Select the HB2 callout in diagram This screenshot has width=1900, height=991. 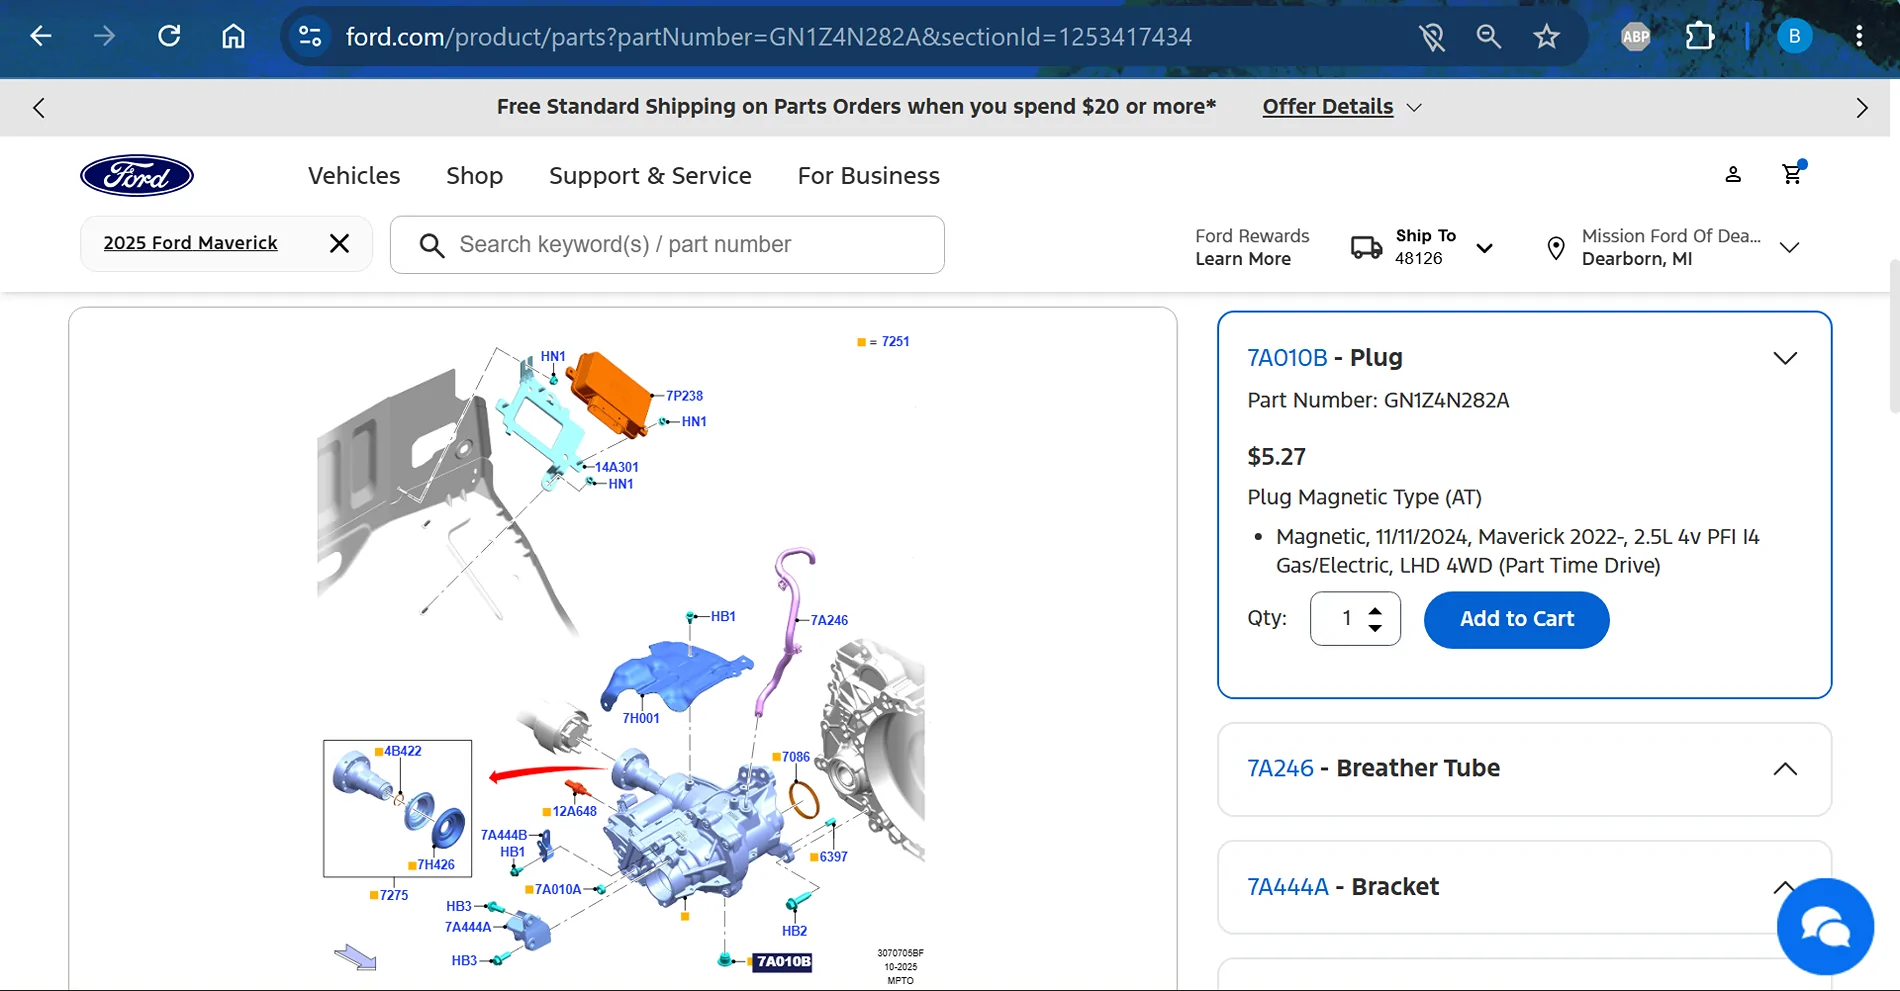(x=795, y=931)
